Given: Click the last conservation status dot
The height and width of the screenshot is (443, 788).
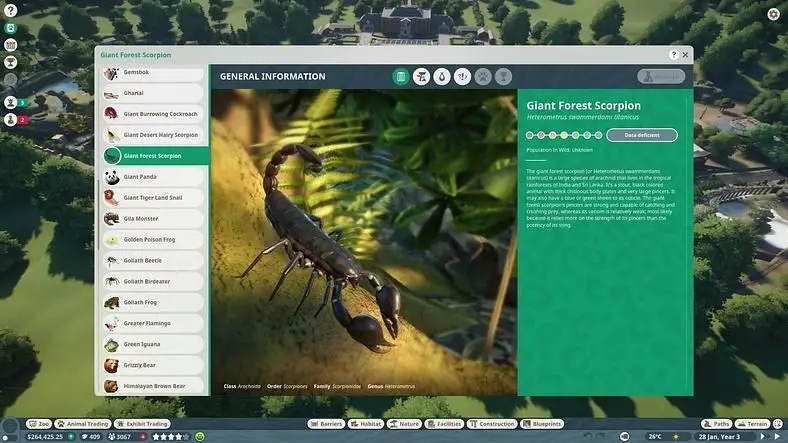Looking at the screenshot, I should (598, 135).
